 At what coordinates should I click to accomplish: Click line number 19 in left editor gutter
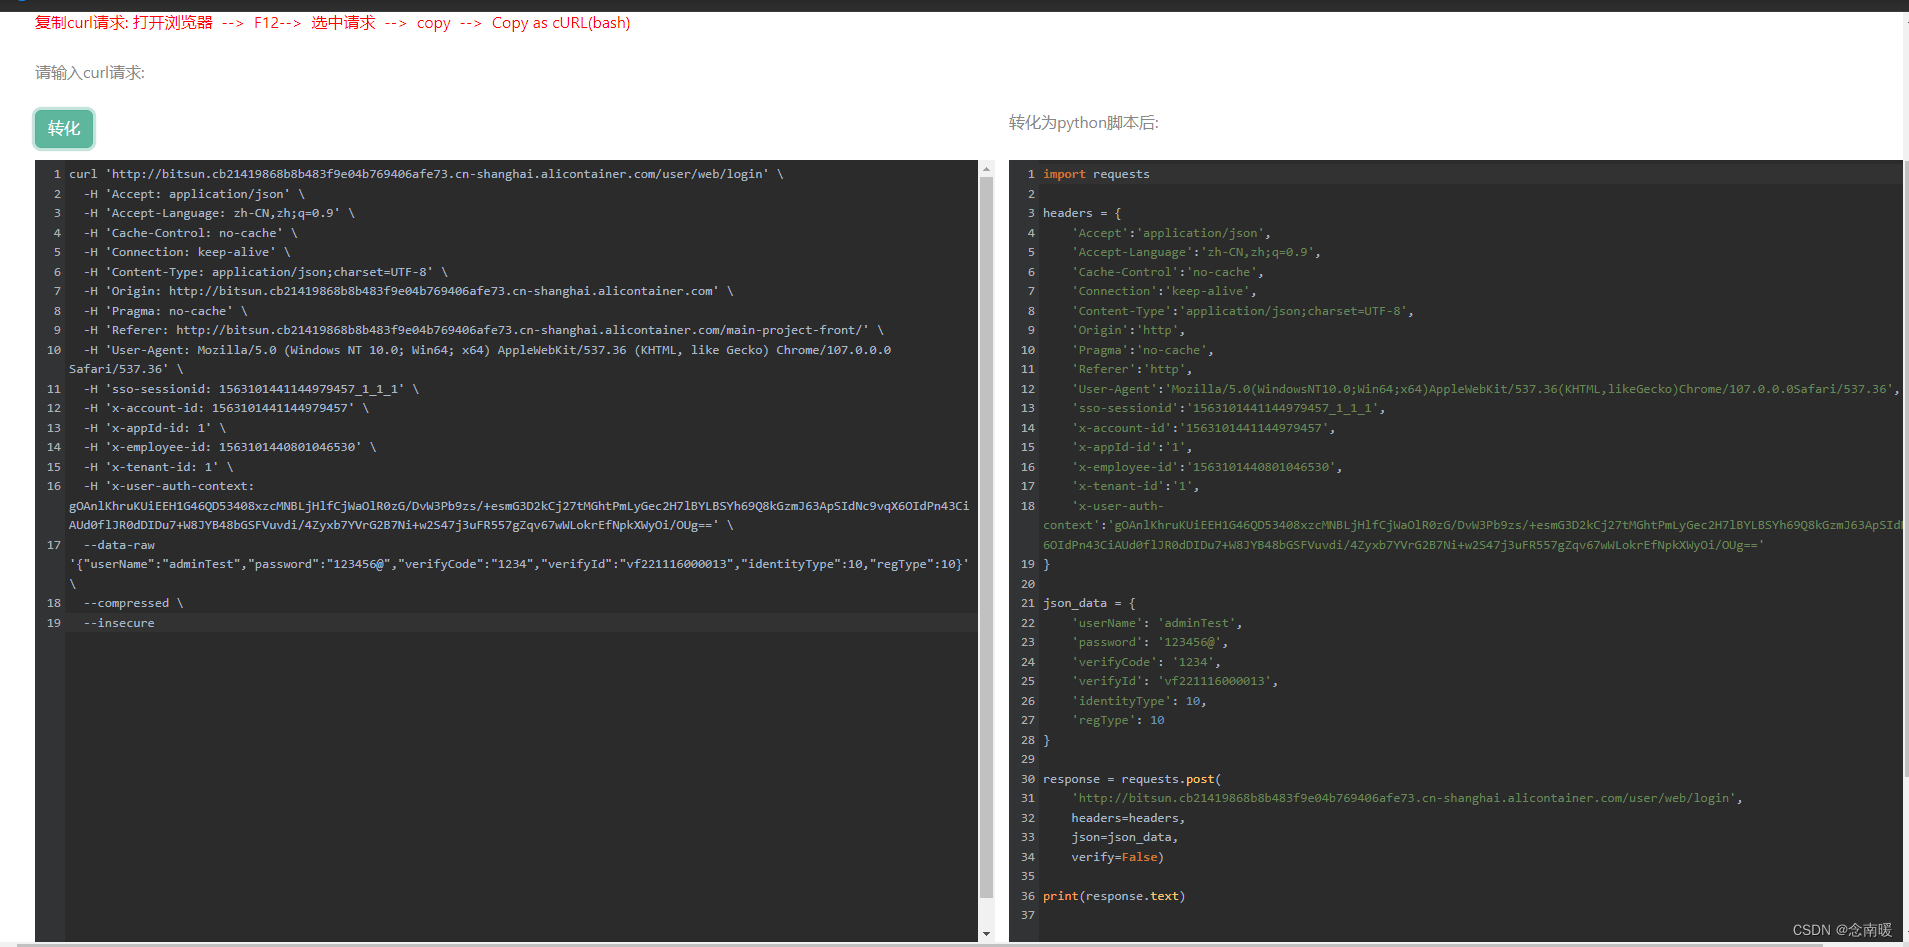pyautogui.click(x=54, y=623)
